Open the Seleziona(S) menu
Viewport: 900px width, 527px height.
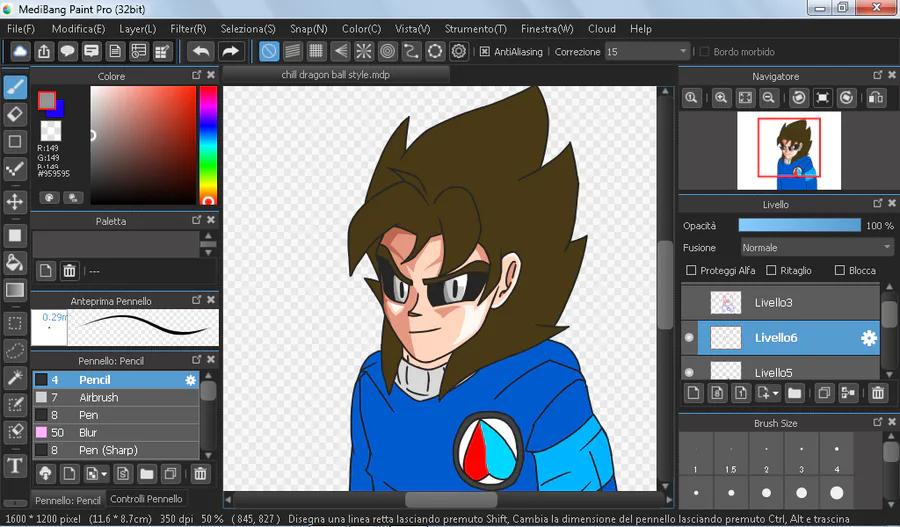pos(248,29)
